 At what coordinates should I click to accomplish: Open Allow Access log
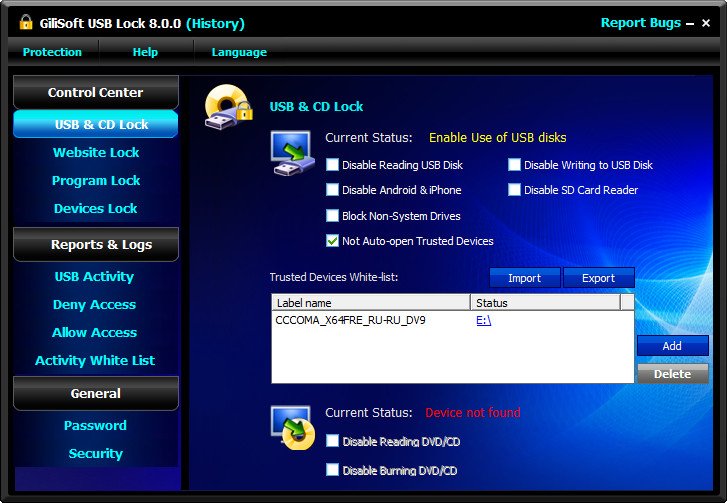click(95, 332)
